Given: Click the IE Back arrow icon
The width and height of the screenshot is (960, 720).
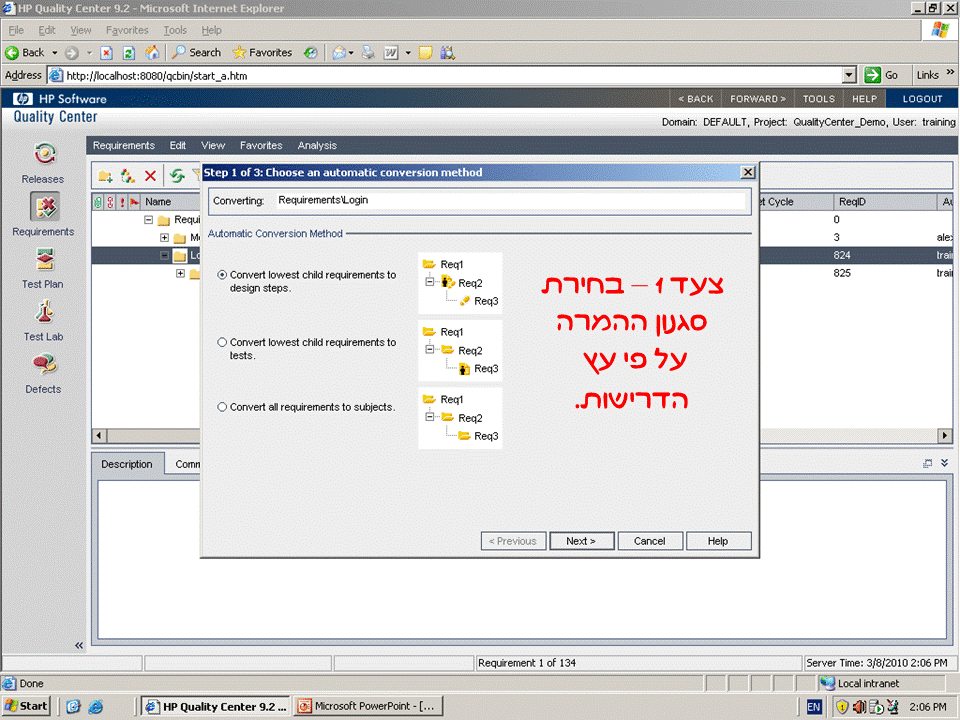Looking at the screenshot, I should point(12,53).
